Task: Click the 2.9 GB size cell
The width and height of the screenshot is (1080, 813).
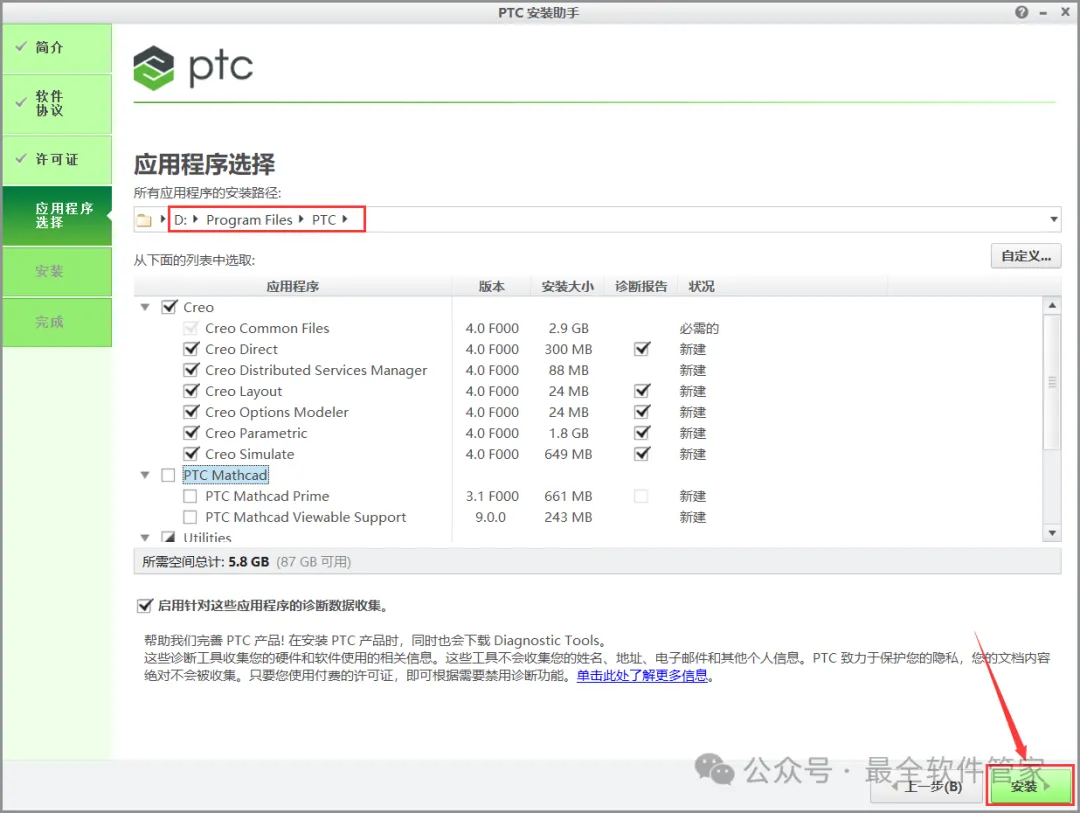Action: pos(568,328)
